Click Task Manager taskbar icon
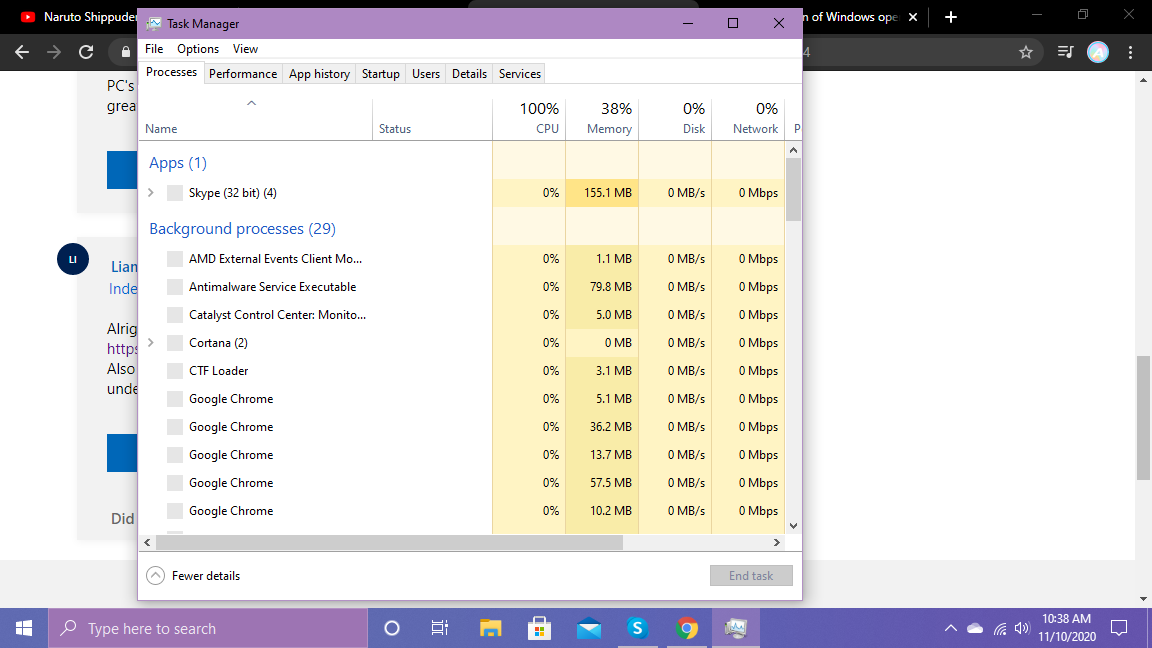Image resolution: width=1152 pixels, height=648 pixels. (735, 628)
